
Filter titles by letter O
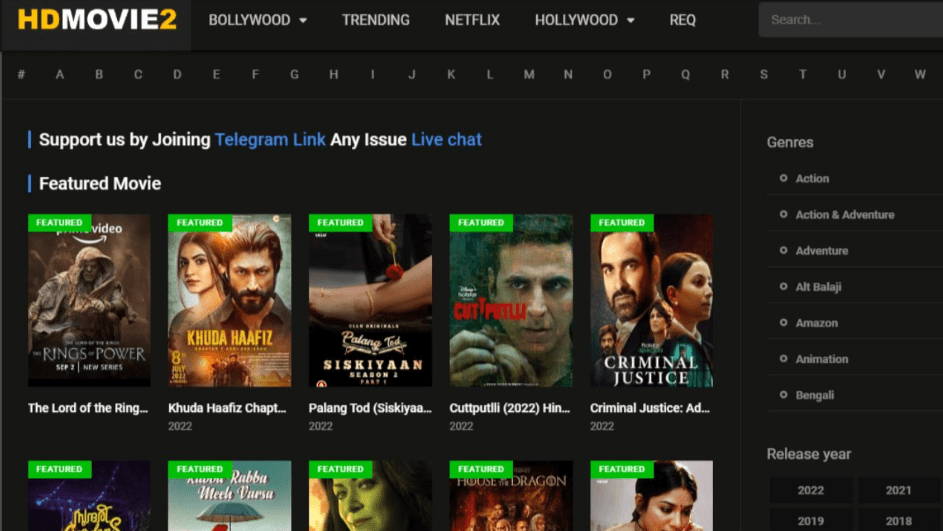(607, 75)
